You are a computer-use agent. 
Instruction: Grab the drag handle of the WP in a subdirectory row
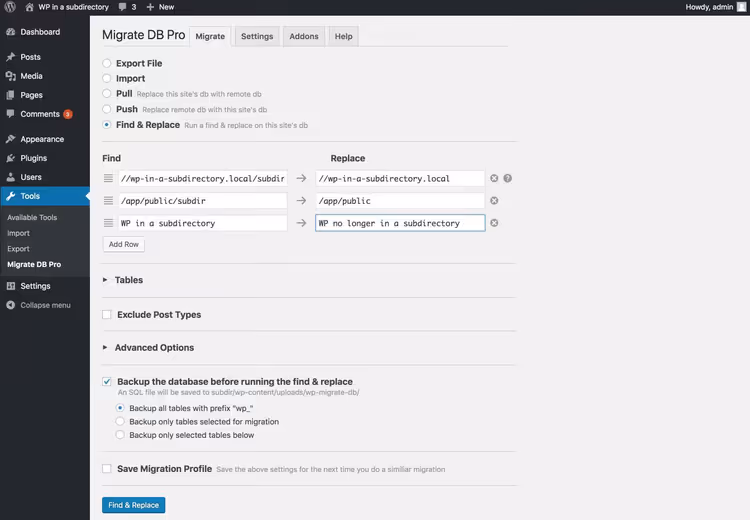(109, 223)
